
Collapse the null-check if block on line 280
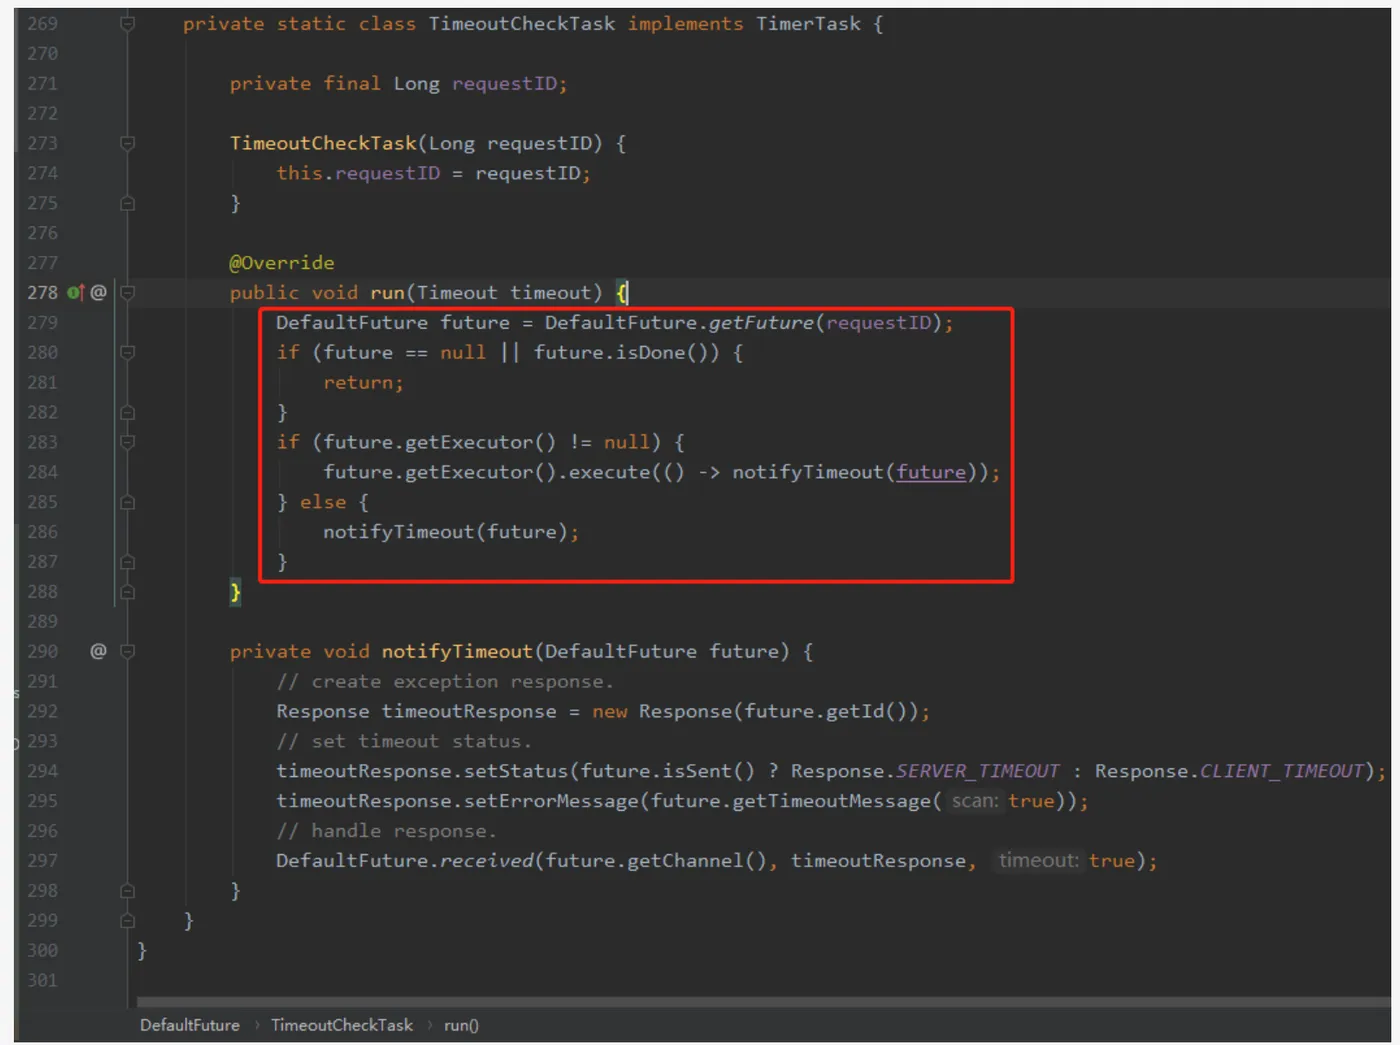tap(128, 352)
